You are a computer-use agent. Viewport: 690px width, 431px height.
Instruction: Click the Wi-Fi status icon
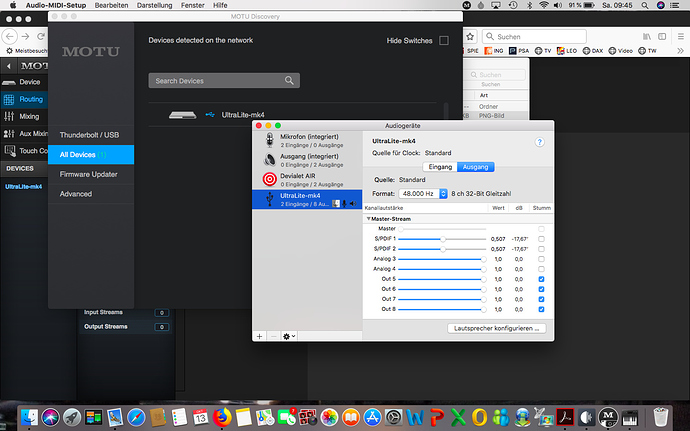click(544, 5)
